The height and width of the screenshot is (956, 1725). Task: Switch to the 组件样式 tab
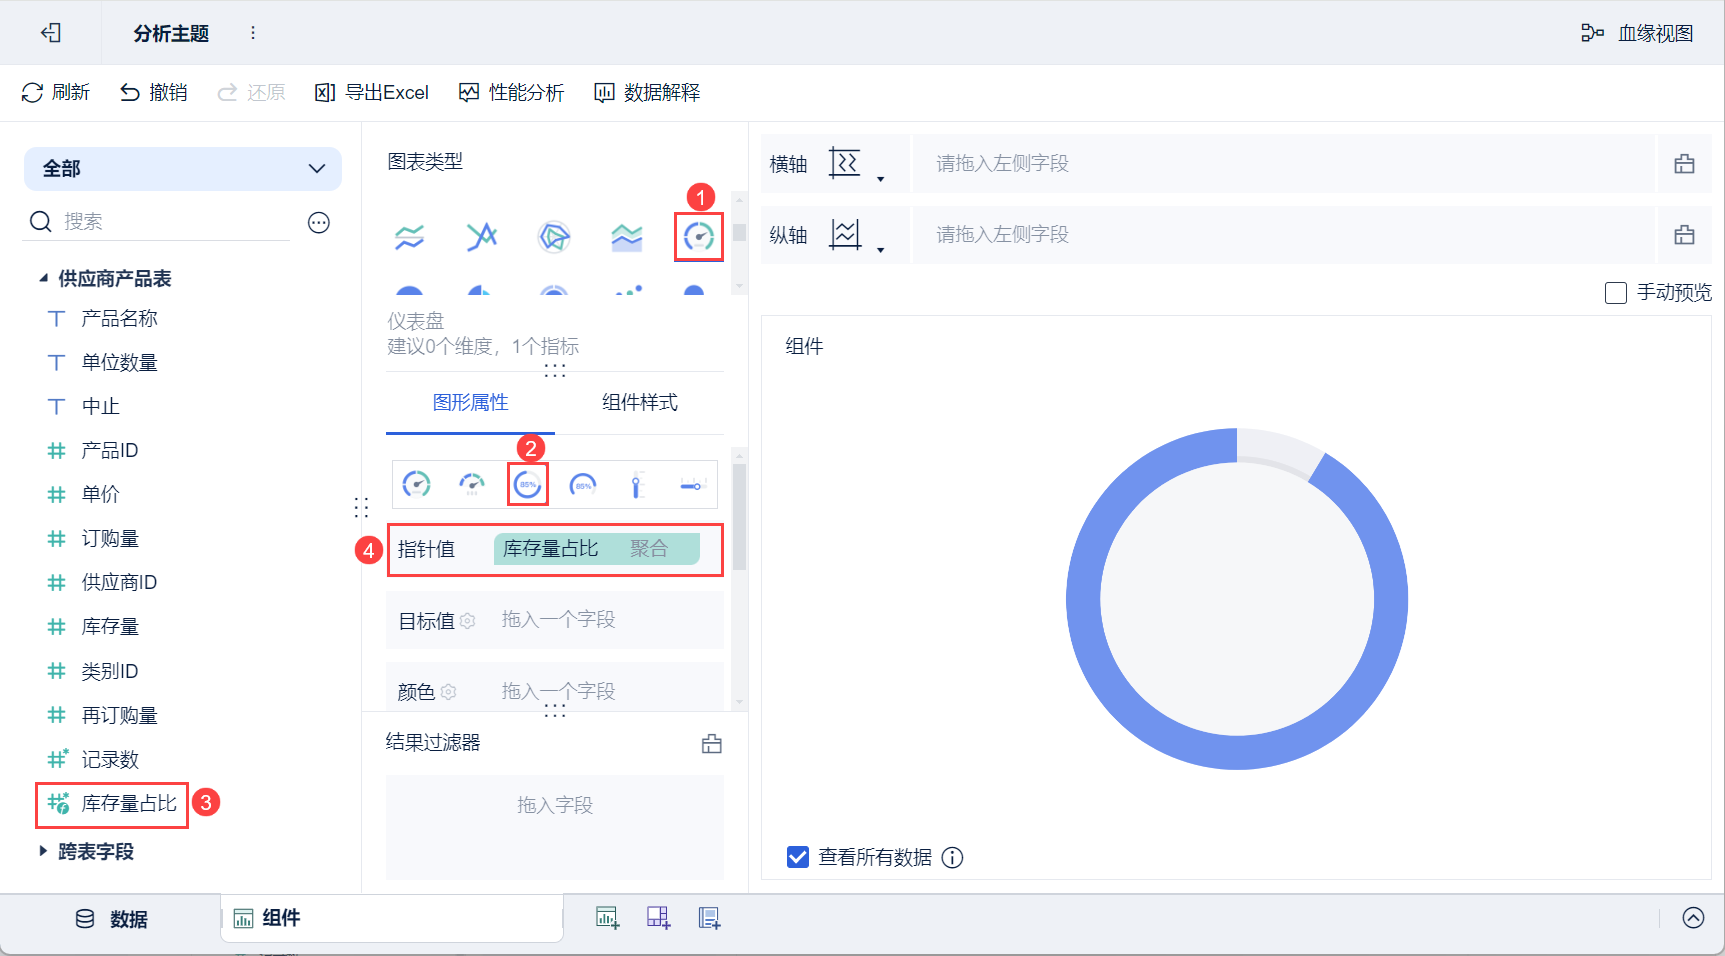coord(640,402)
